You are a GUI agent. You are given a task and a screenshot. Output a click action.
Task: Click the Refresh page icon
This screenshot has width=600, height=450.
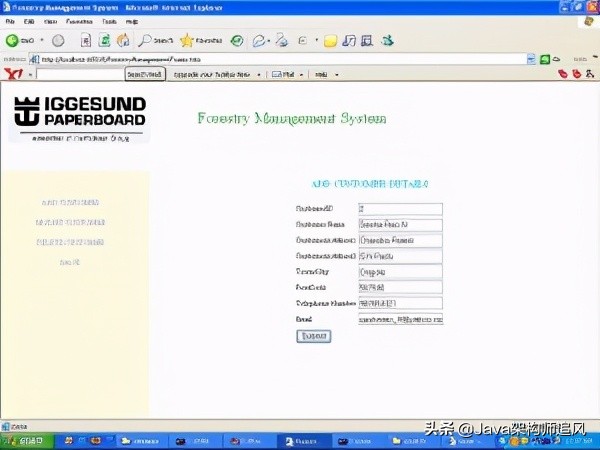tap(103, 41)
